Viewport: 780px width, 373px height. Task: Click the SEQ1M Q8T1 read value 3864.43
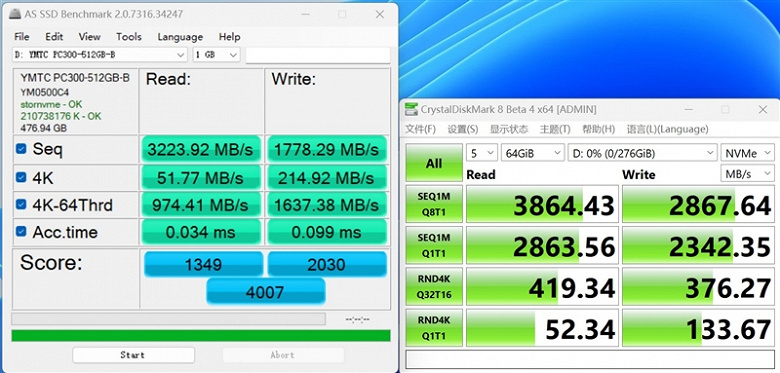[542, 204]
